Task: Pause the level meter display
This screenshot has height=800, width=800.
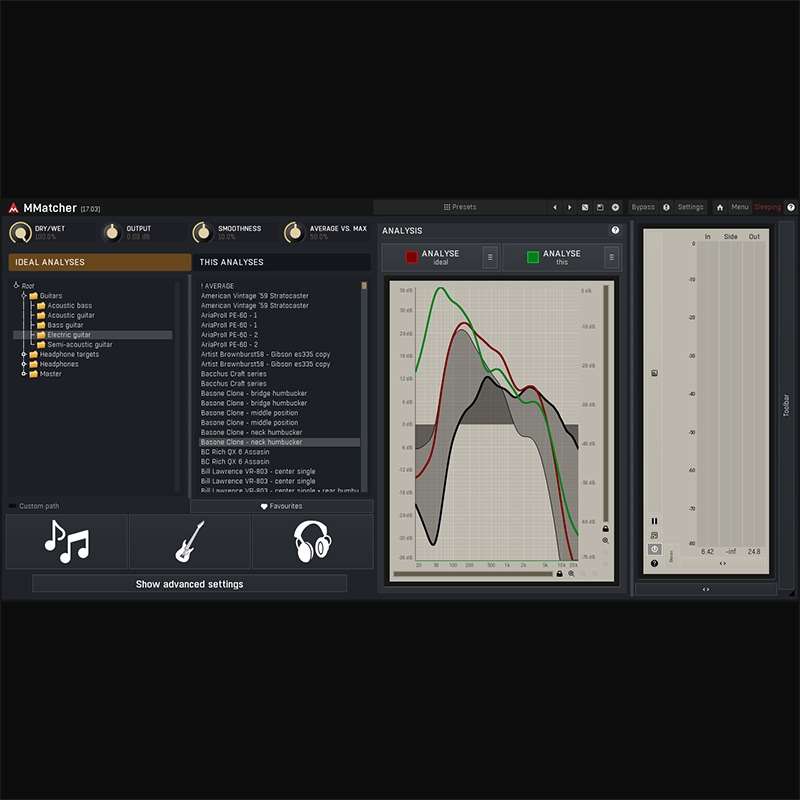Action: (x=654, y=521)
